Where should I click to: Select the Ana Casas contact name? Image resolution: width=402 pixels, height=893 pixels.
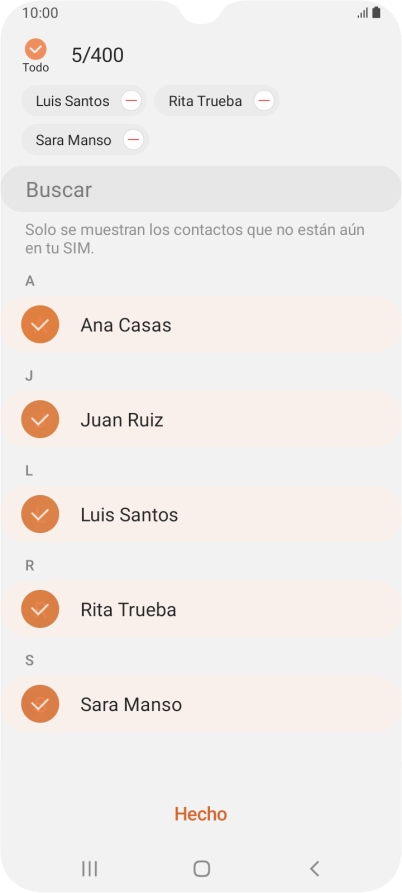click(x=126, y=325)
